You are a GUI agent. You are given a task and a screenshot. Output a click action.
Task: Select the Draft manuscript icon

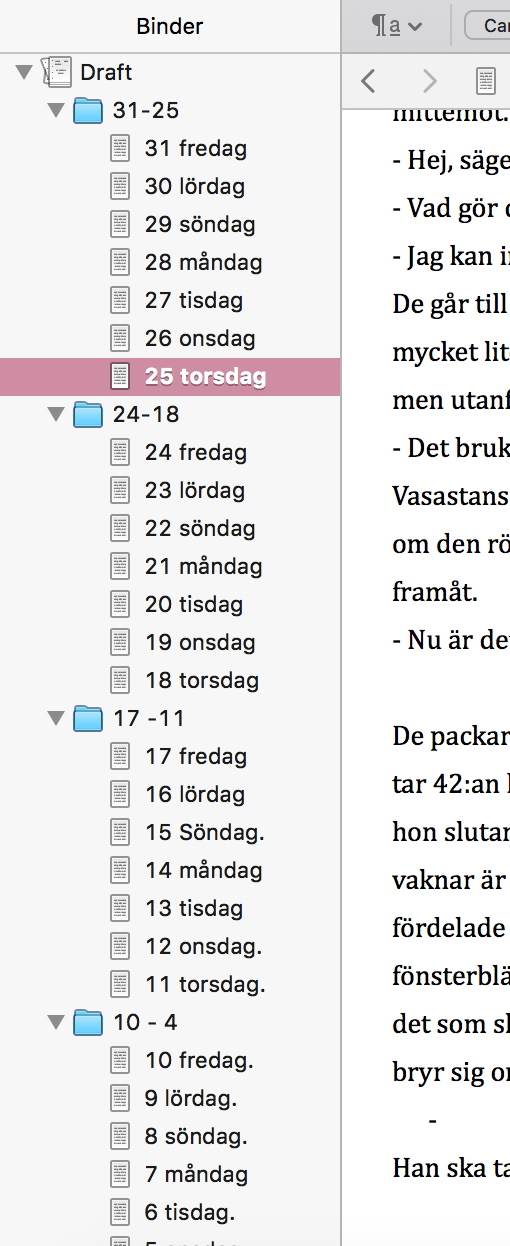pos(58,72)
